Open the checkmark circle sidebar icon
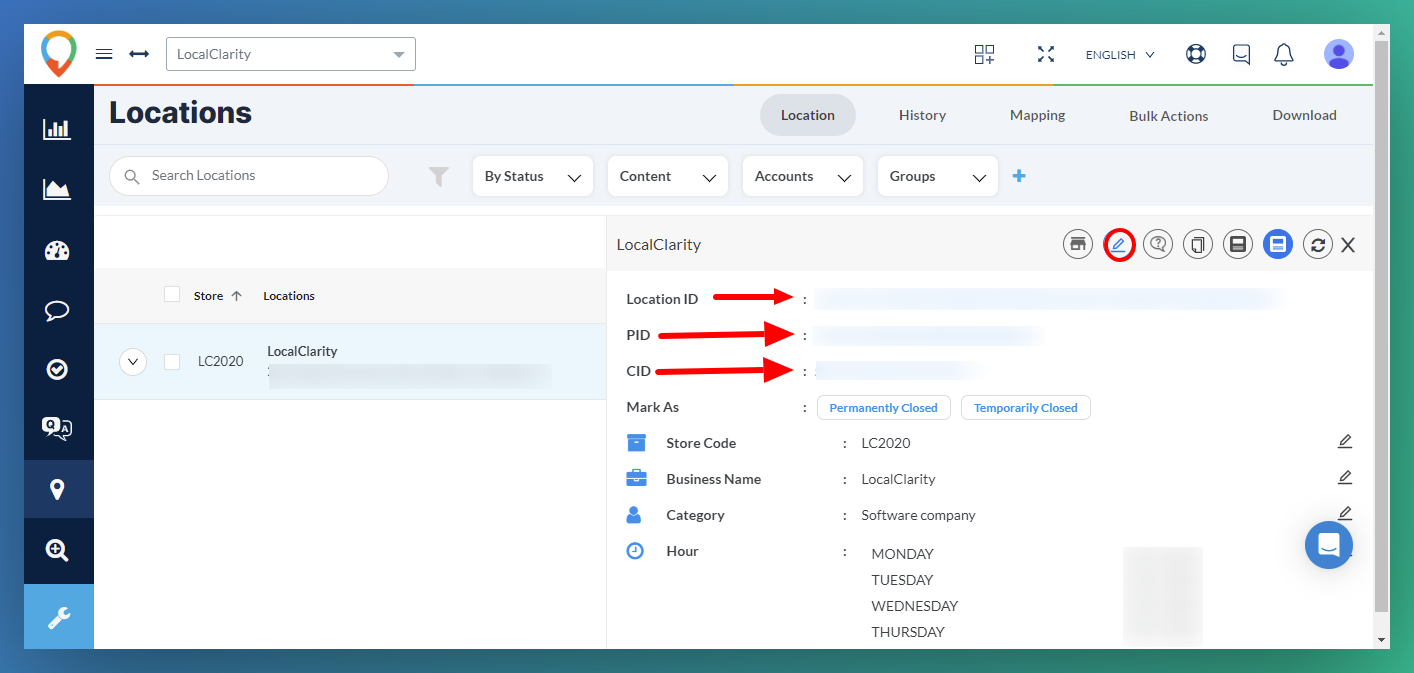Image resolution: width=1414 pixels, height=673 pixels. pyautogui.click(x=57, y=370)
